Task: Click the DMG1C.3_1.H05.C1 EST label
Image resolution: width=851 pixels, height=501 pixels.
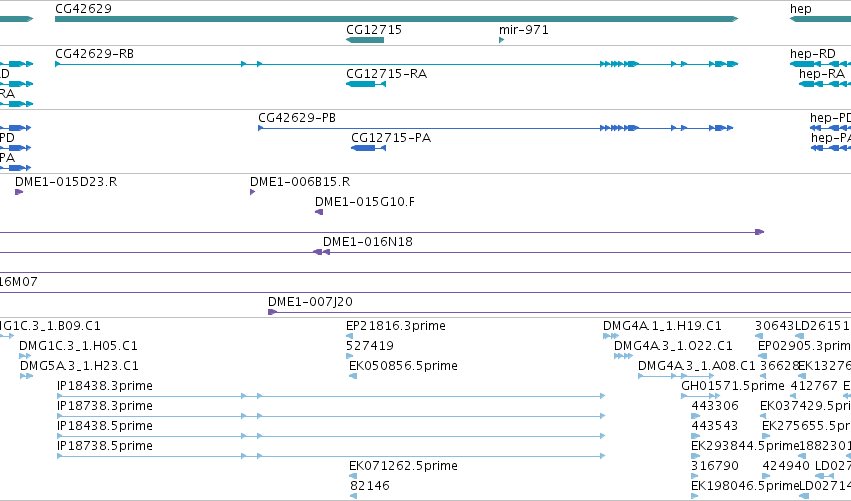Action: (78, 346)
